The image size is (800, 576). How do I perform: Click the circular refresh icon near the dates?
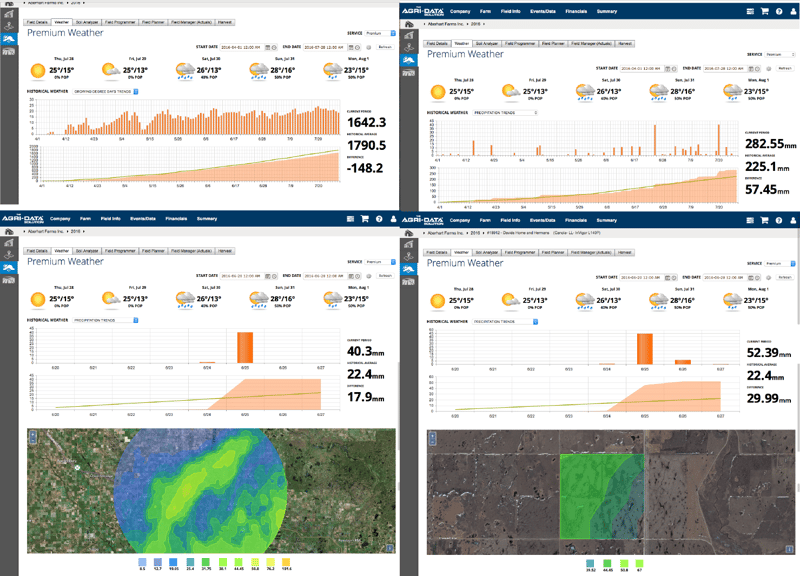coord(770,67)
